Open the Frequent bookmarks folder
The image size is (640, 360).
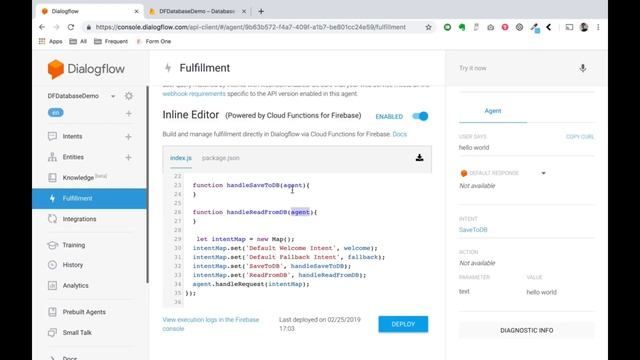click(111, 41)
